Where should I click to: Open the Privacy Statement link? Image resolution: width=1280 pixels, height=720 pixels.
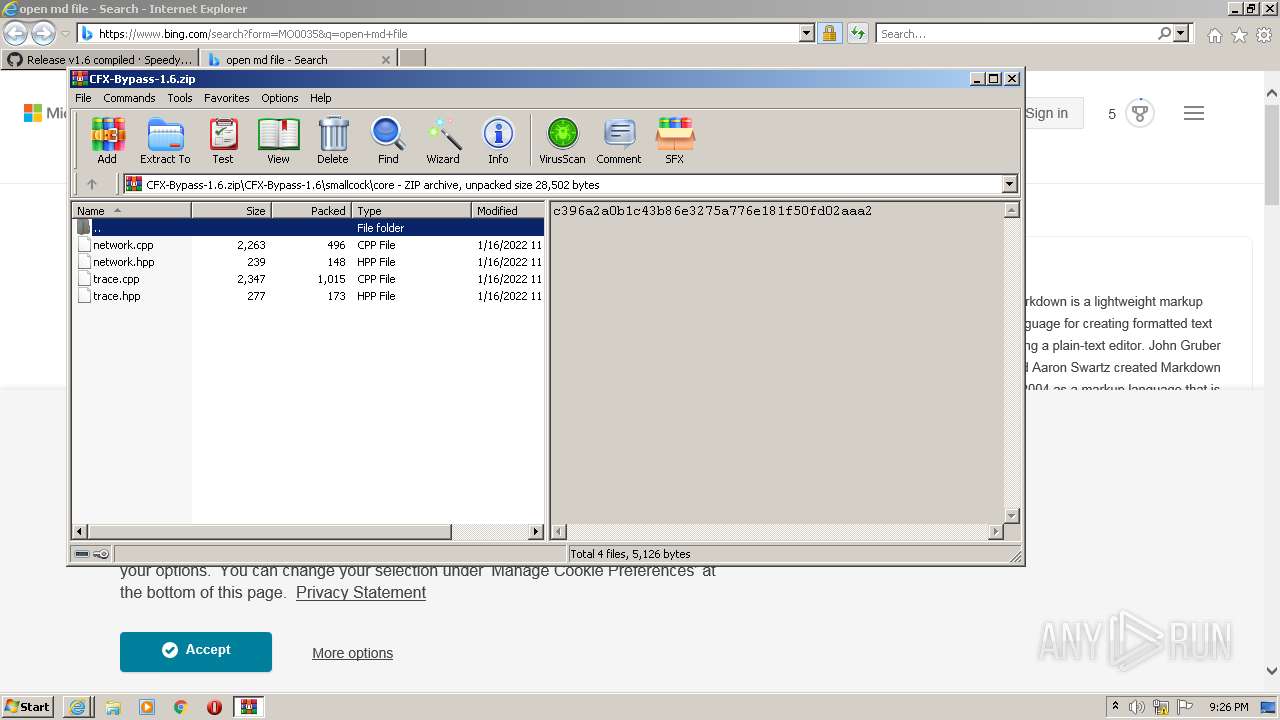click(x=361, y=592)
